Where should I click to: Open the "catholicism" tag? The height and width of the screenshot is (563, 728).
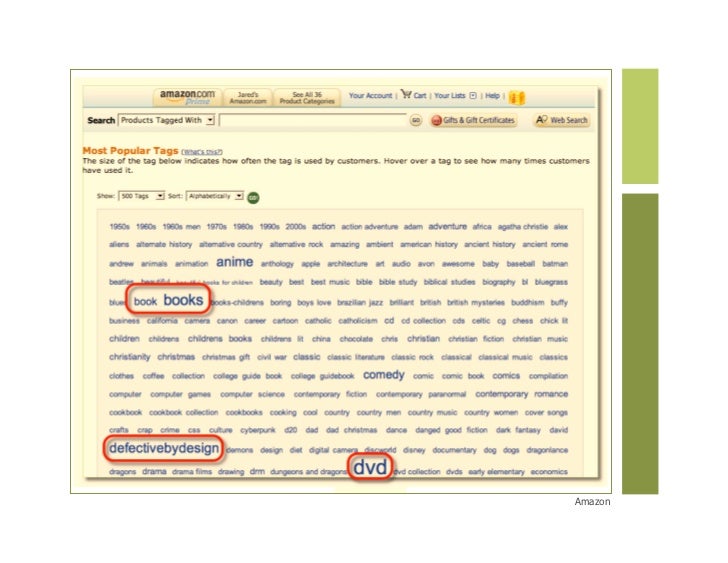coord(358,321)
